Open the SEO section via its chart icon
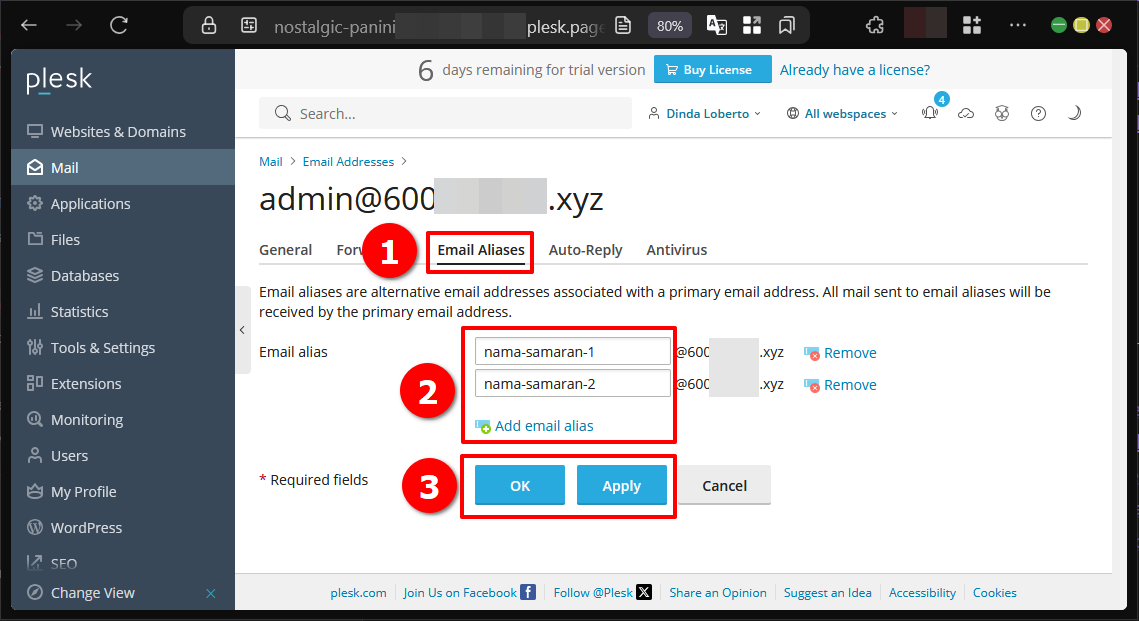Image resolution: width=1139 pixels, height=621 pixels. (34, 562)
